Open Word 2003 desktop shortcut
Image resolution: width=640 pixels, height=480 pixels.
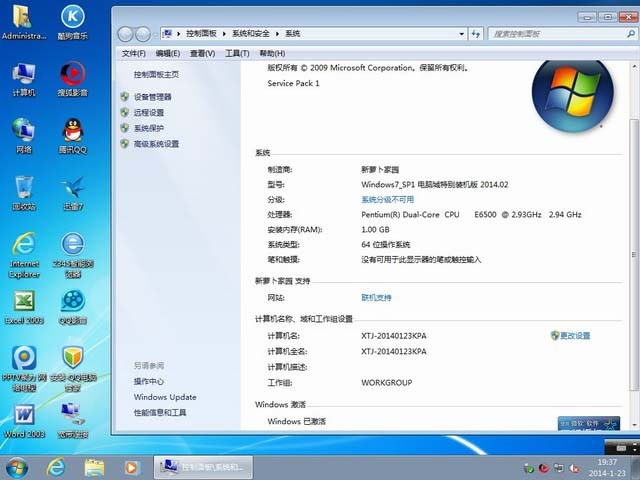(24, 421)
